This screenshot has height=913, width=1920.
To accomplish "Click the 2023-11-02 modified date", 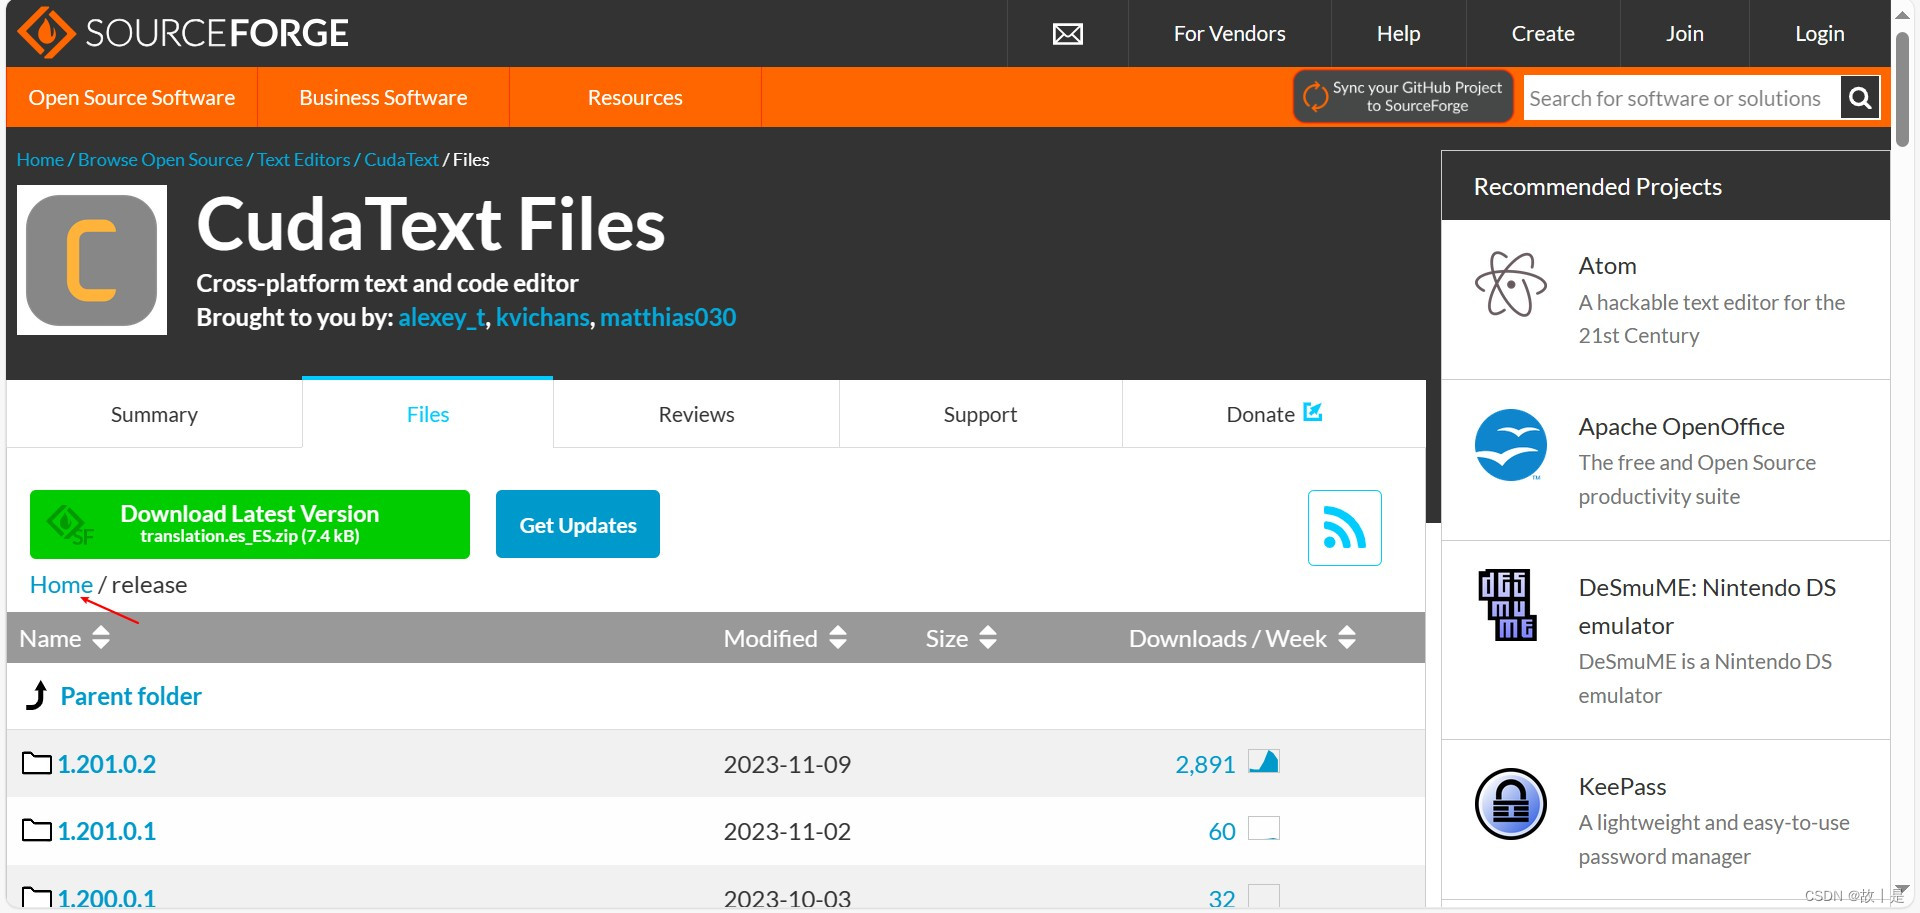I will point(787,832).
